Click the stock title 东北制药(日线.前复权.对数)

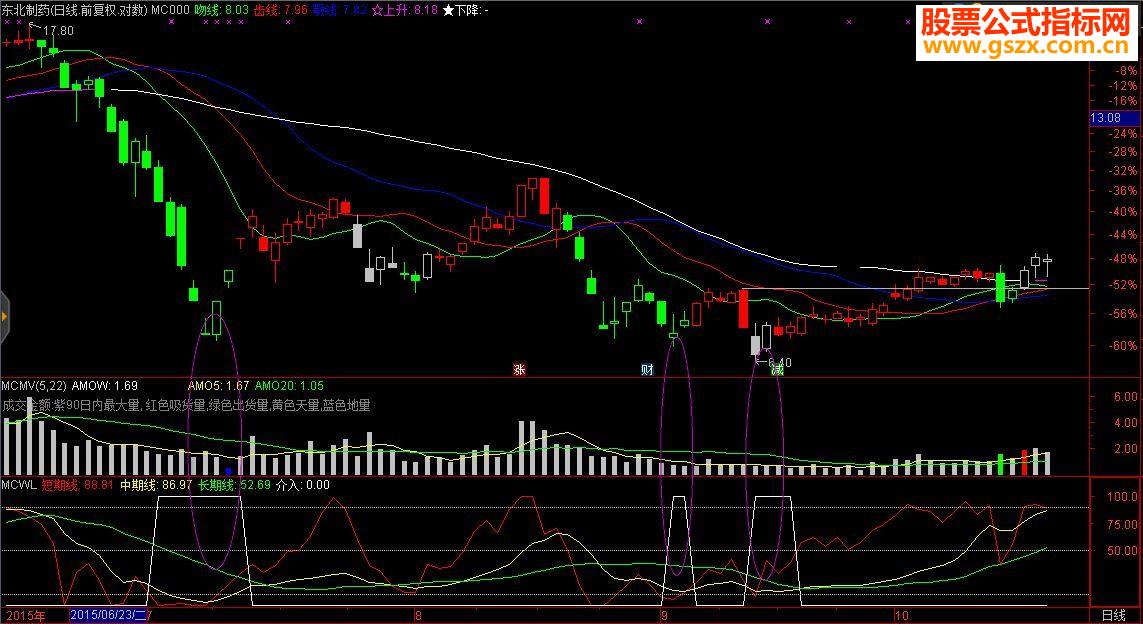point(74,10)
